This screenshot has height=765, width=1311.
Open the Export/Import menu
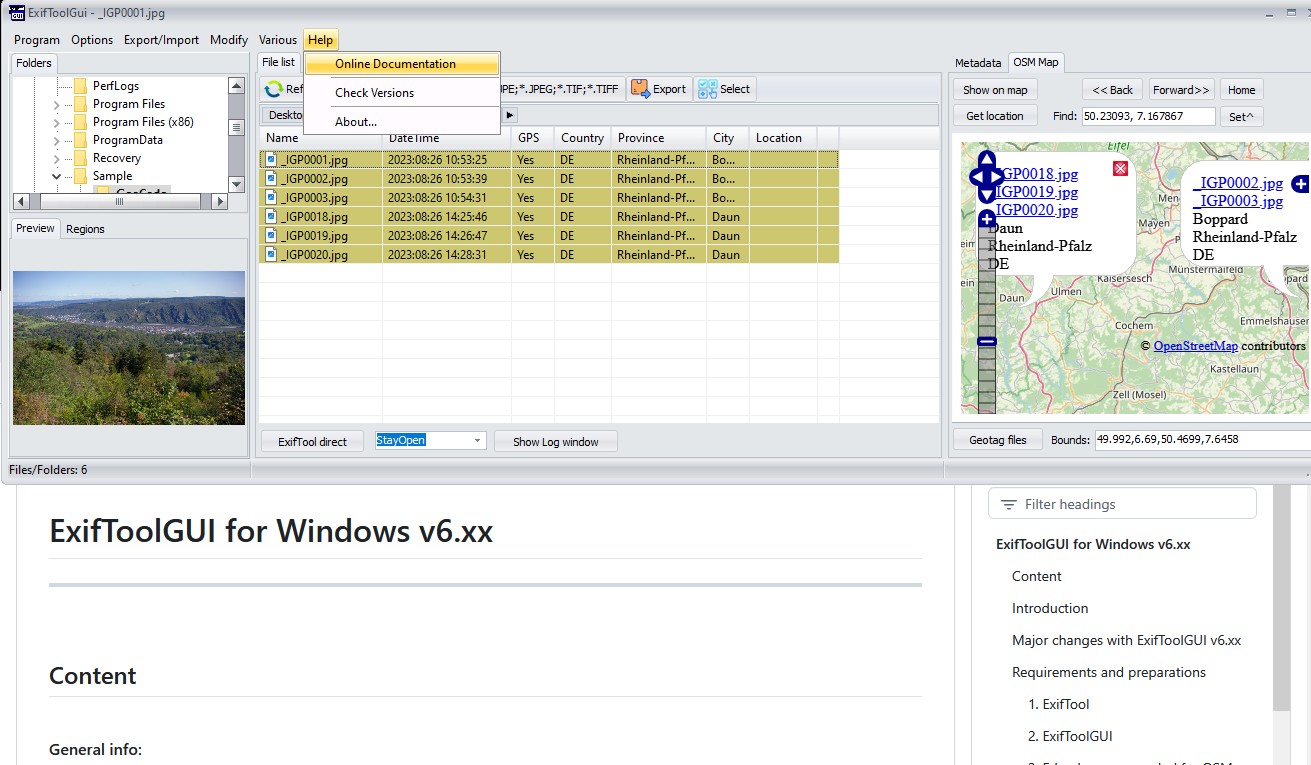pyautogui.click(x=161, y=40)
